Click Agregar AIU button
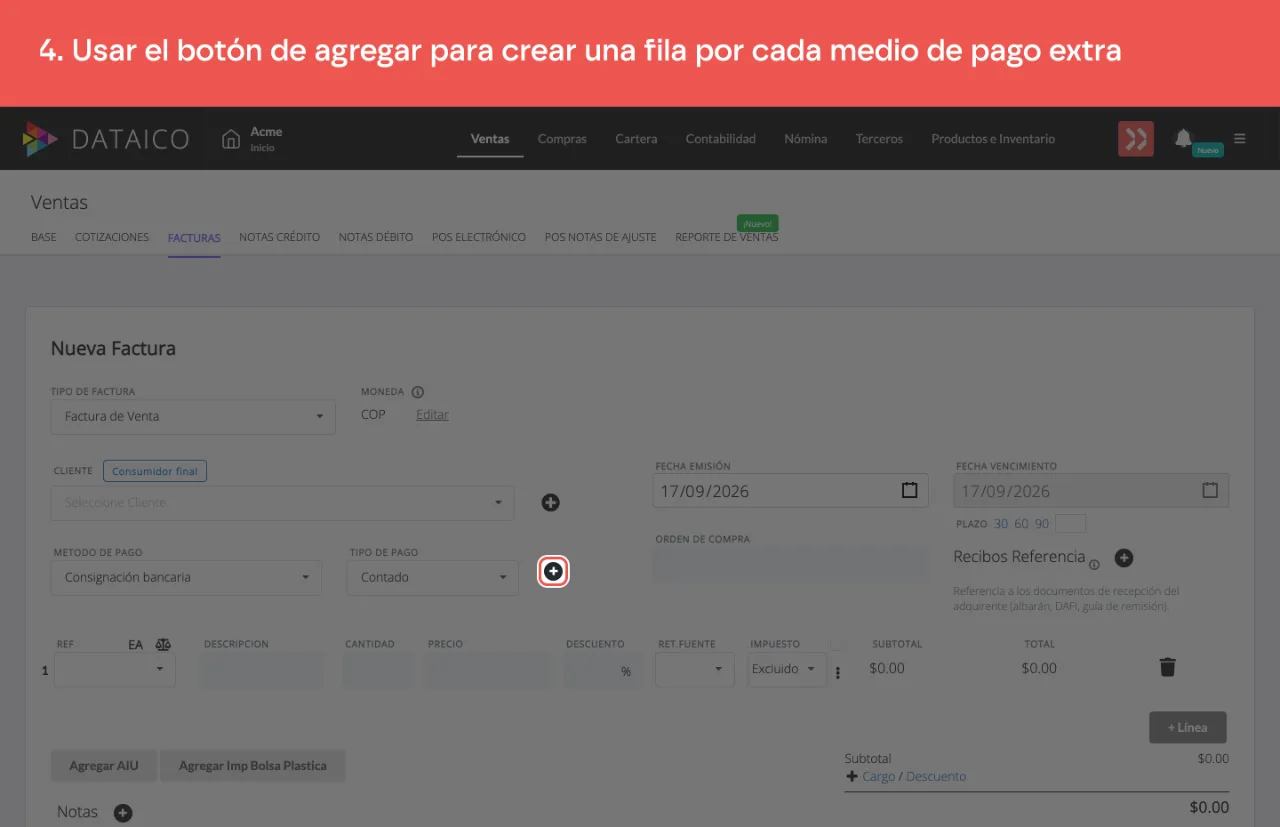 pyautogui.click(x=104, y=766)
